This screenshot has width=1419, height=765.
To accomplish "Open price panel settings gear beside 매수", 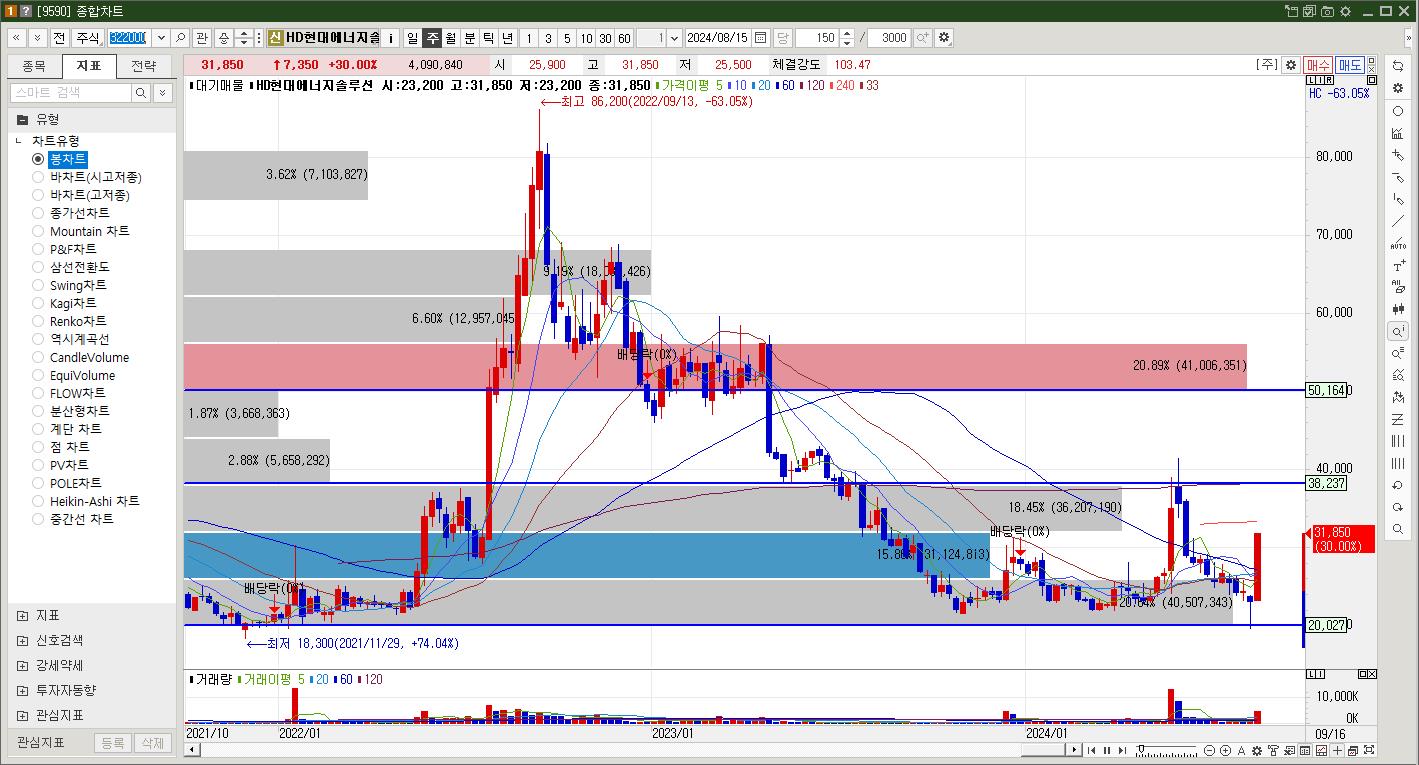I will [1291, 64].
